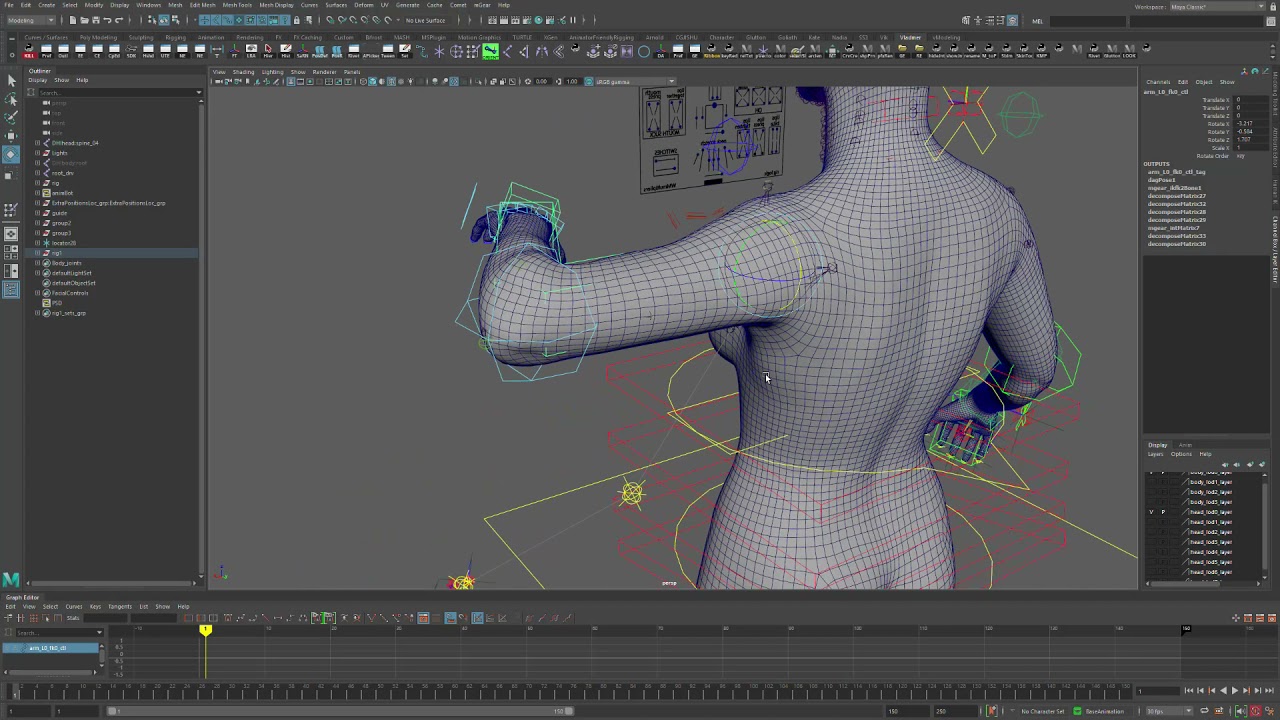Toggle the Outliner panel from the sidebar

[x=11, y=290]
